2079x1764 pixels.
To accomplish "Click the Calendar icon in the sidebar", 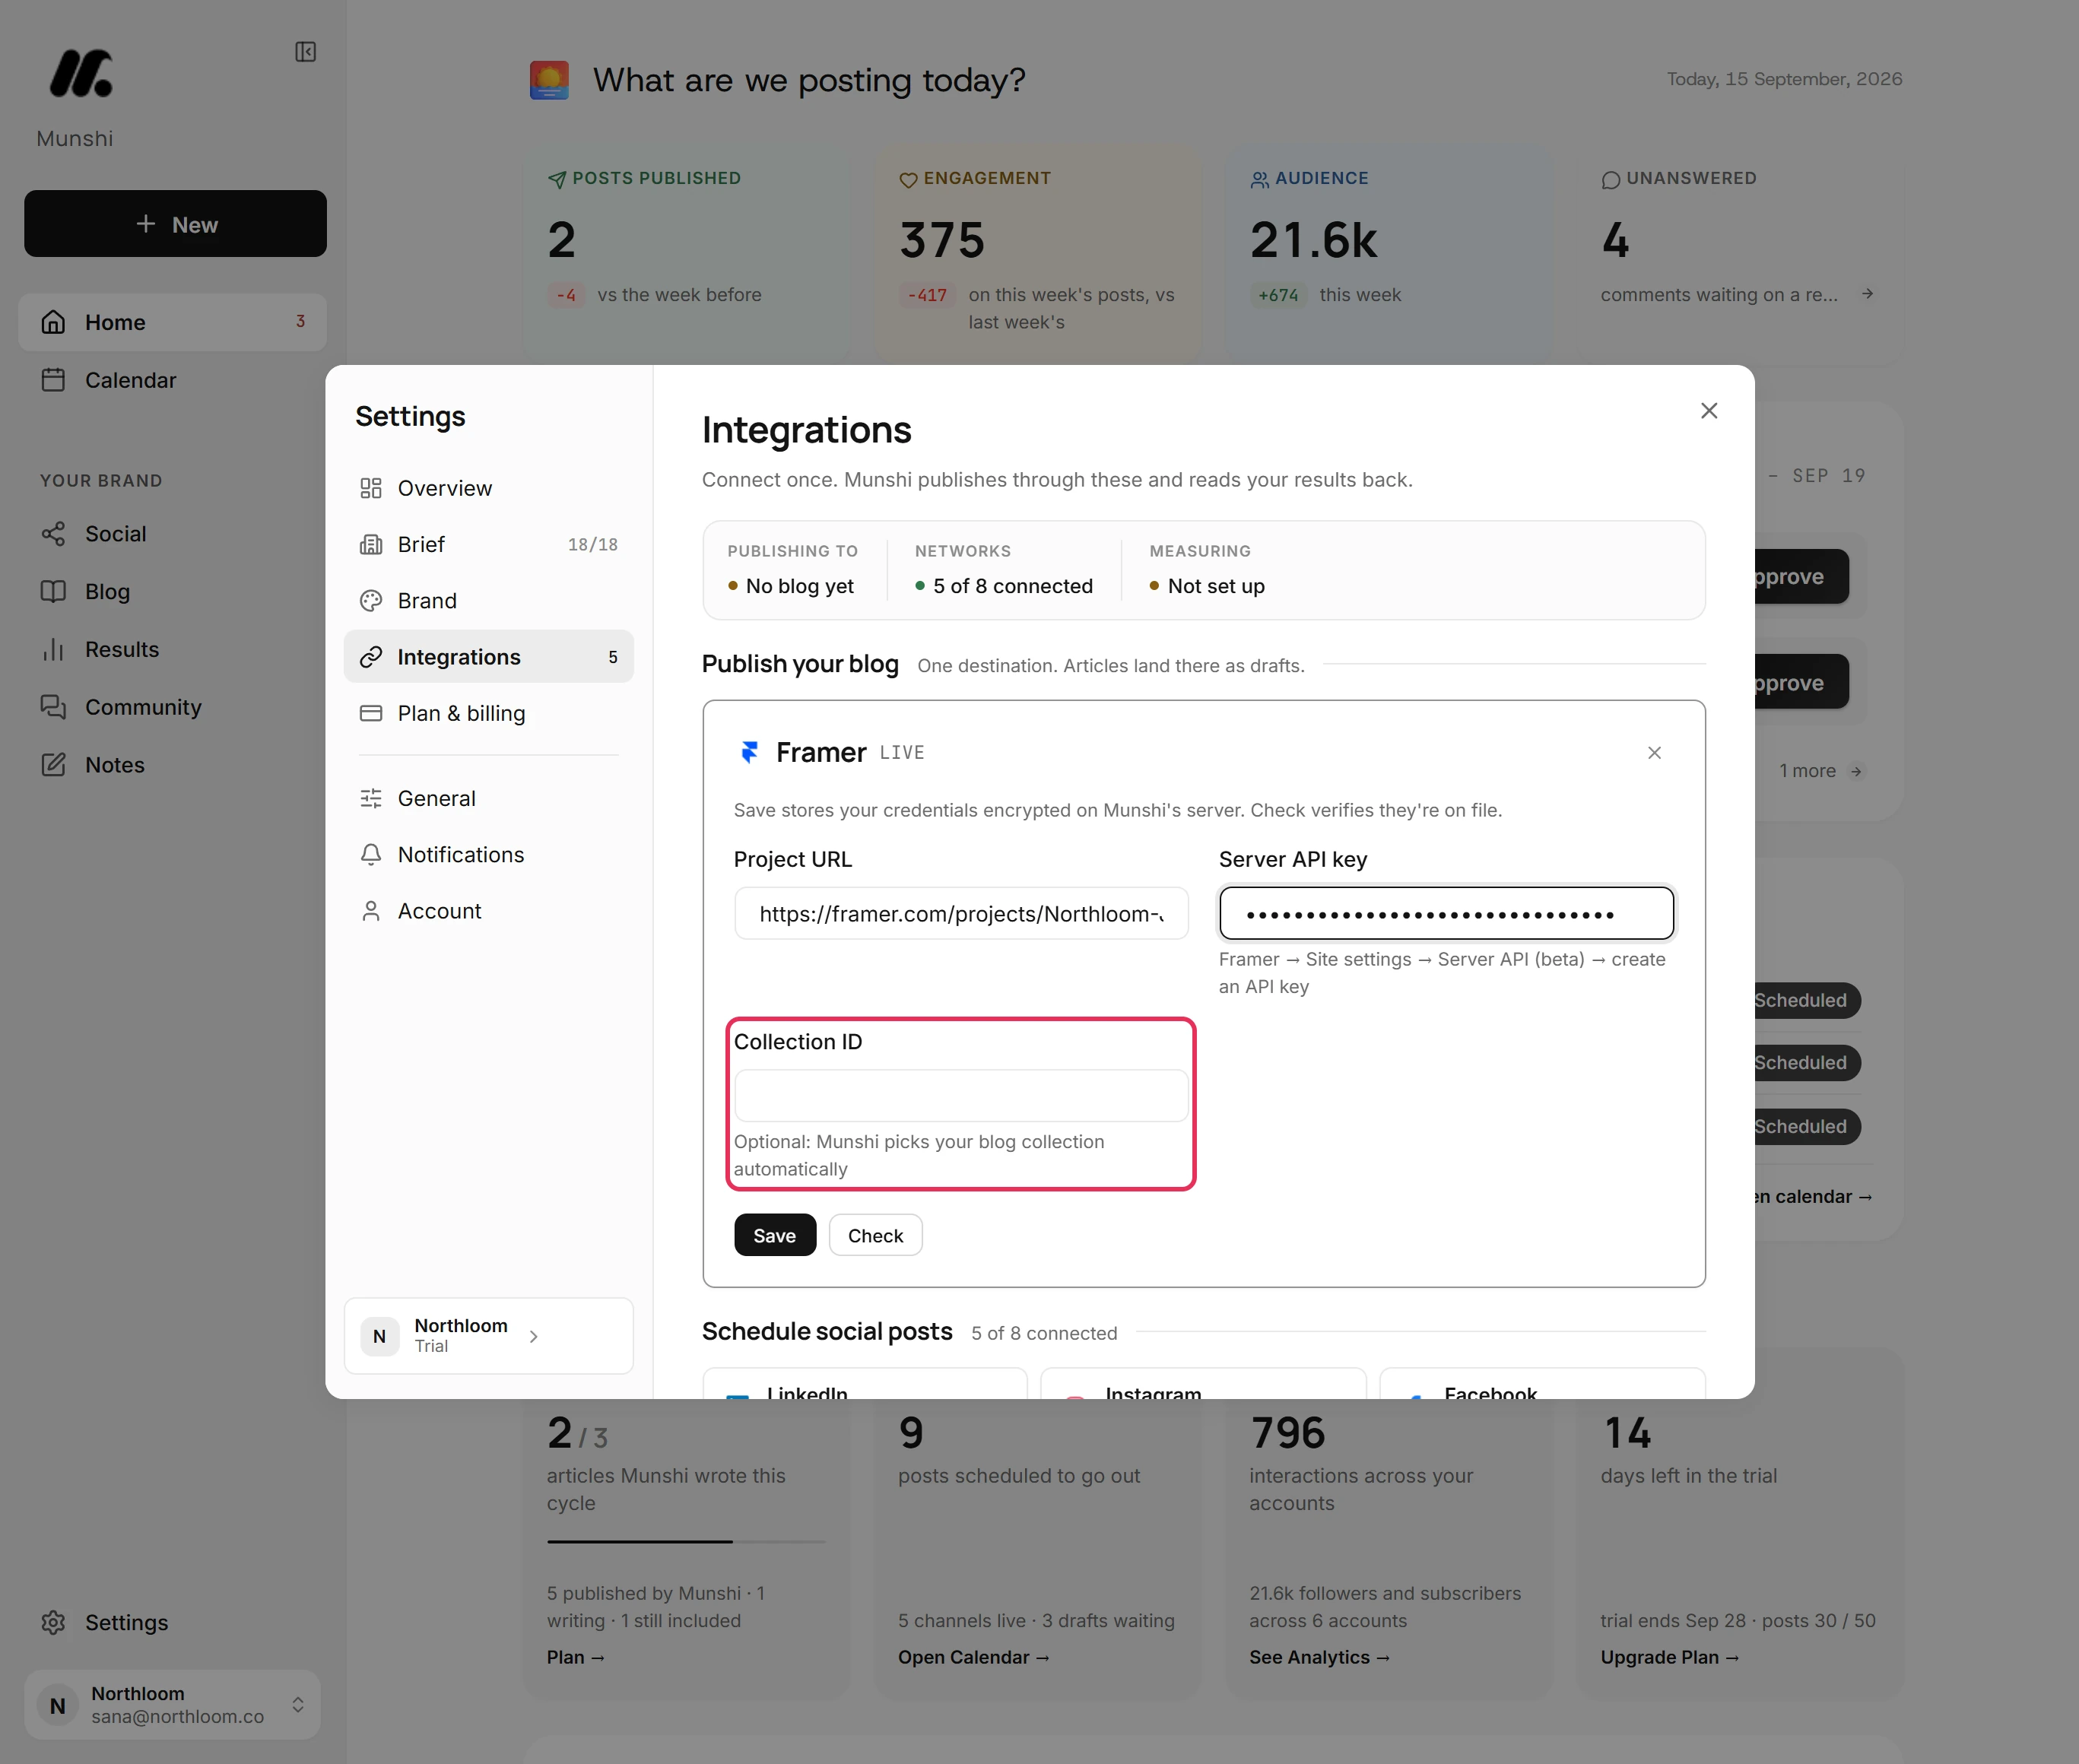I will pos(53,380).
